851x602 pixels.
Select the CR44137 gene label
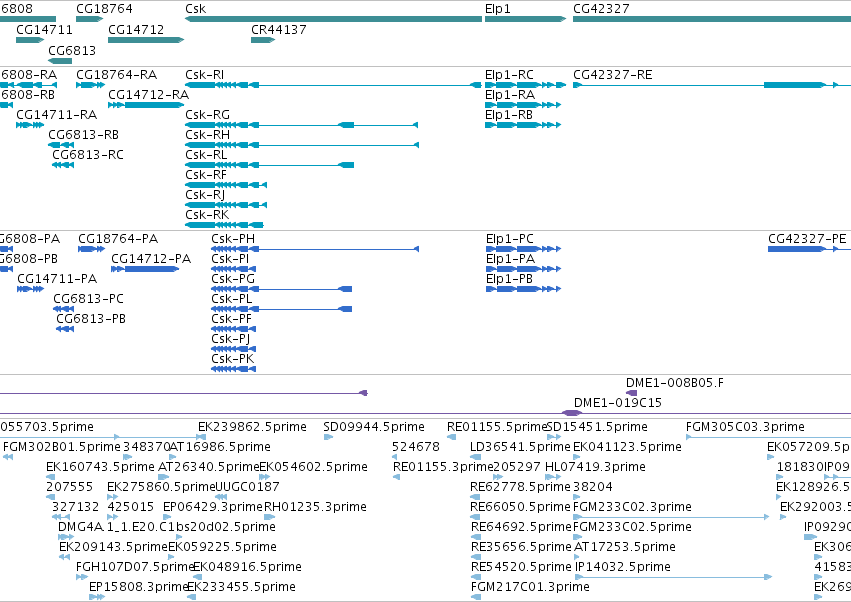(278, 29)
